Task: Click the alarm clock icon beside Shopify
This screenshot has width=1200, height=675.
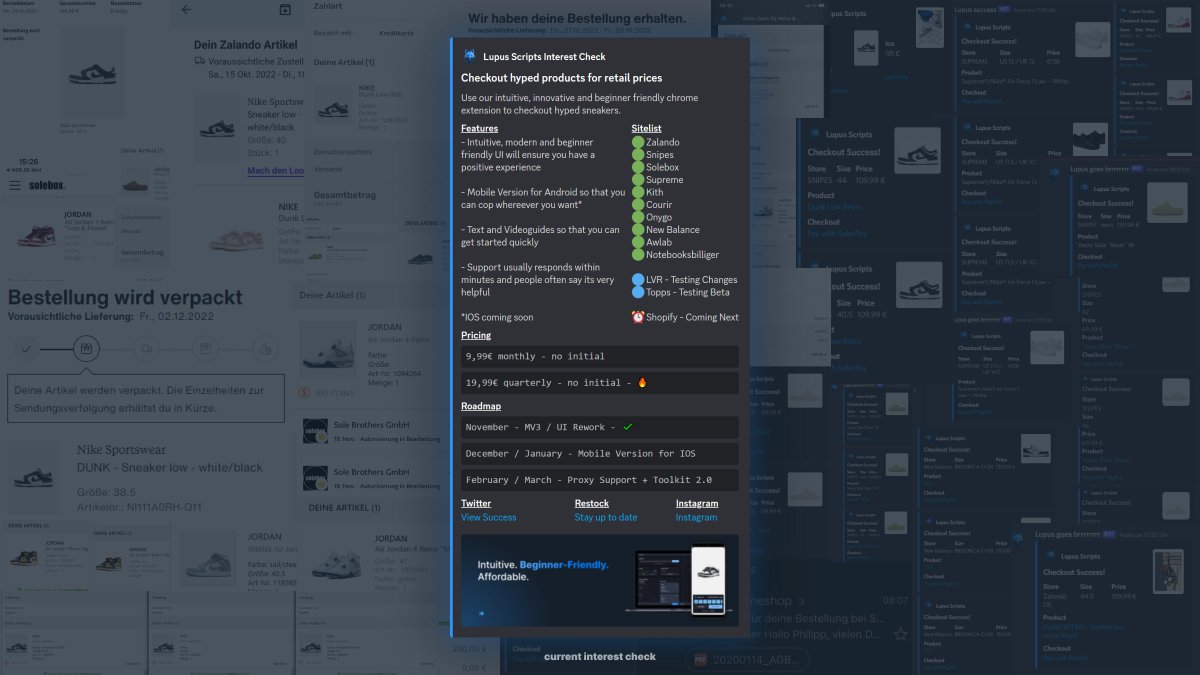Action: tap(638, 317)
